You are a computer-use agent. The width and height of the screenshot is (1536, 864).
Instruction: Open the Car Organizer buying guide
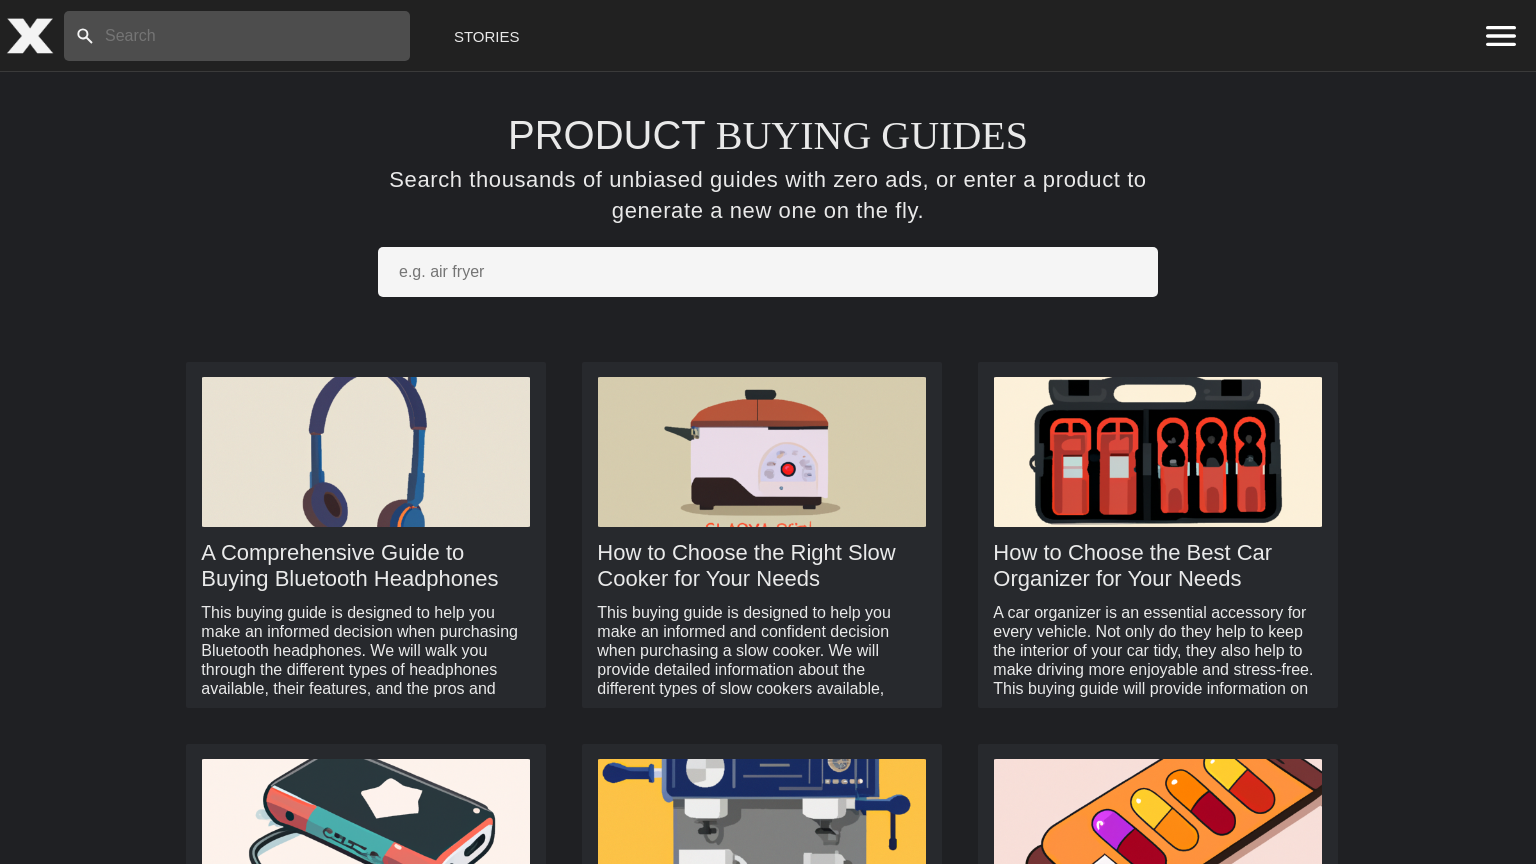tap(1132, 565)
